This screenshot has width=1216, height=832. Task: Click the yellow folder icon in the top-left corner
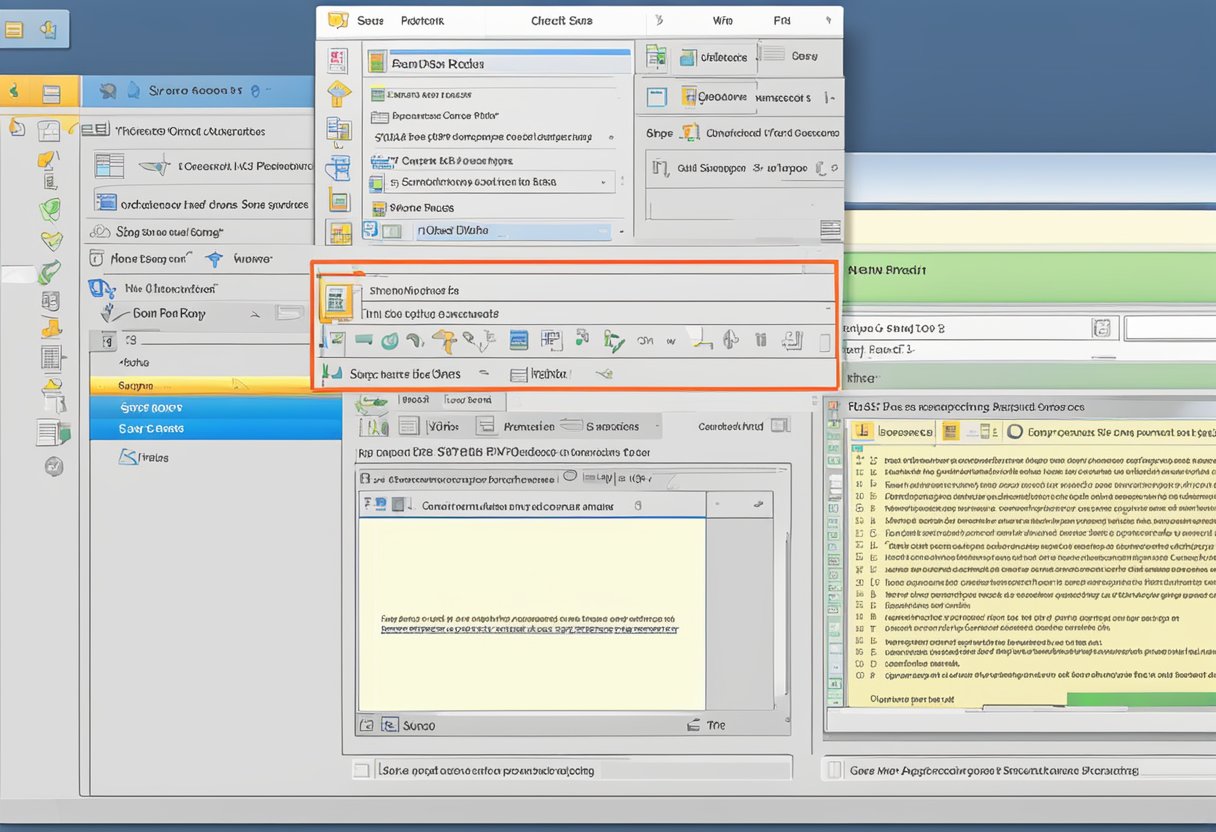click(14, 28)
